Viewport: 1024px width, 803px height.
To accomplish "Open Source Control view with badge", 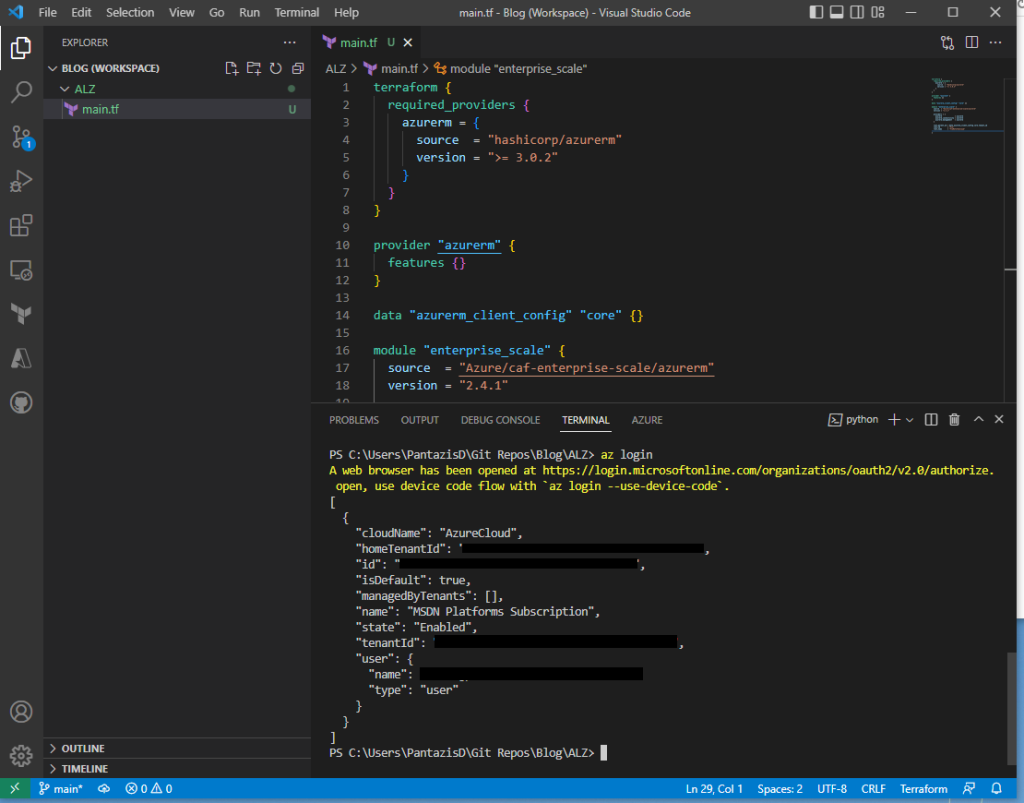I will pos(21,138).
